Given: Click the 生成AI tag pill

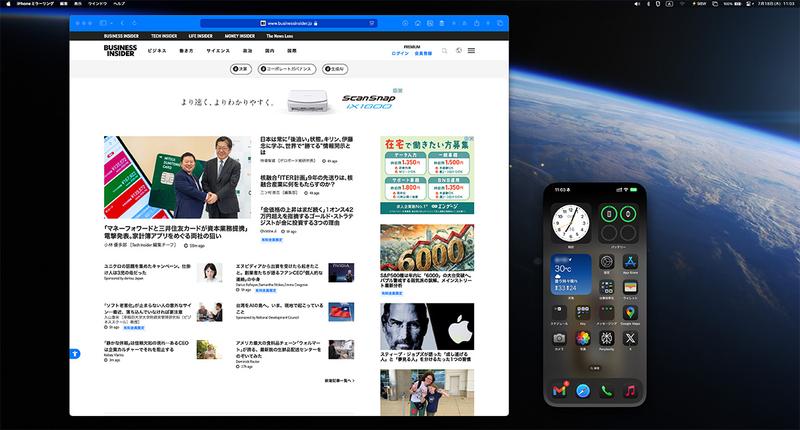Looking at the screenshot, I should pyautogui.click(x=335, y=69).
